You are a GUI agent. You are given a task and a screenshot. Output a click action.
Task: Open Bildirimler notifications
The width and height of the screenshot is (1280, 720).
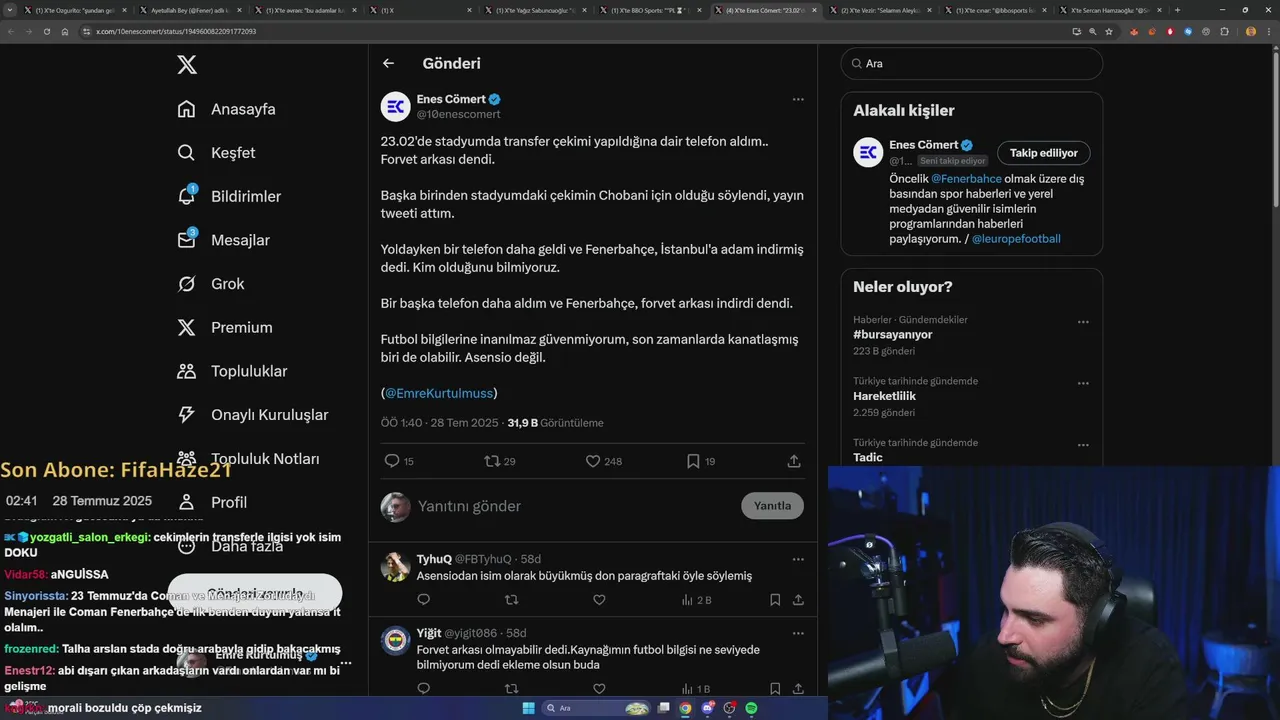246,197
